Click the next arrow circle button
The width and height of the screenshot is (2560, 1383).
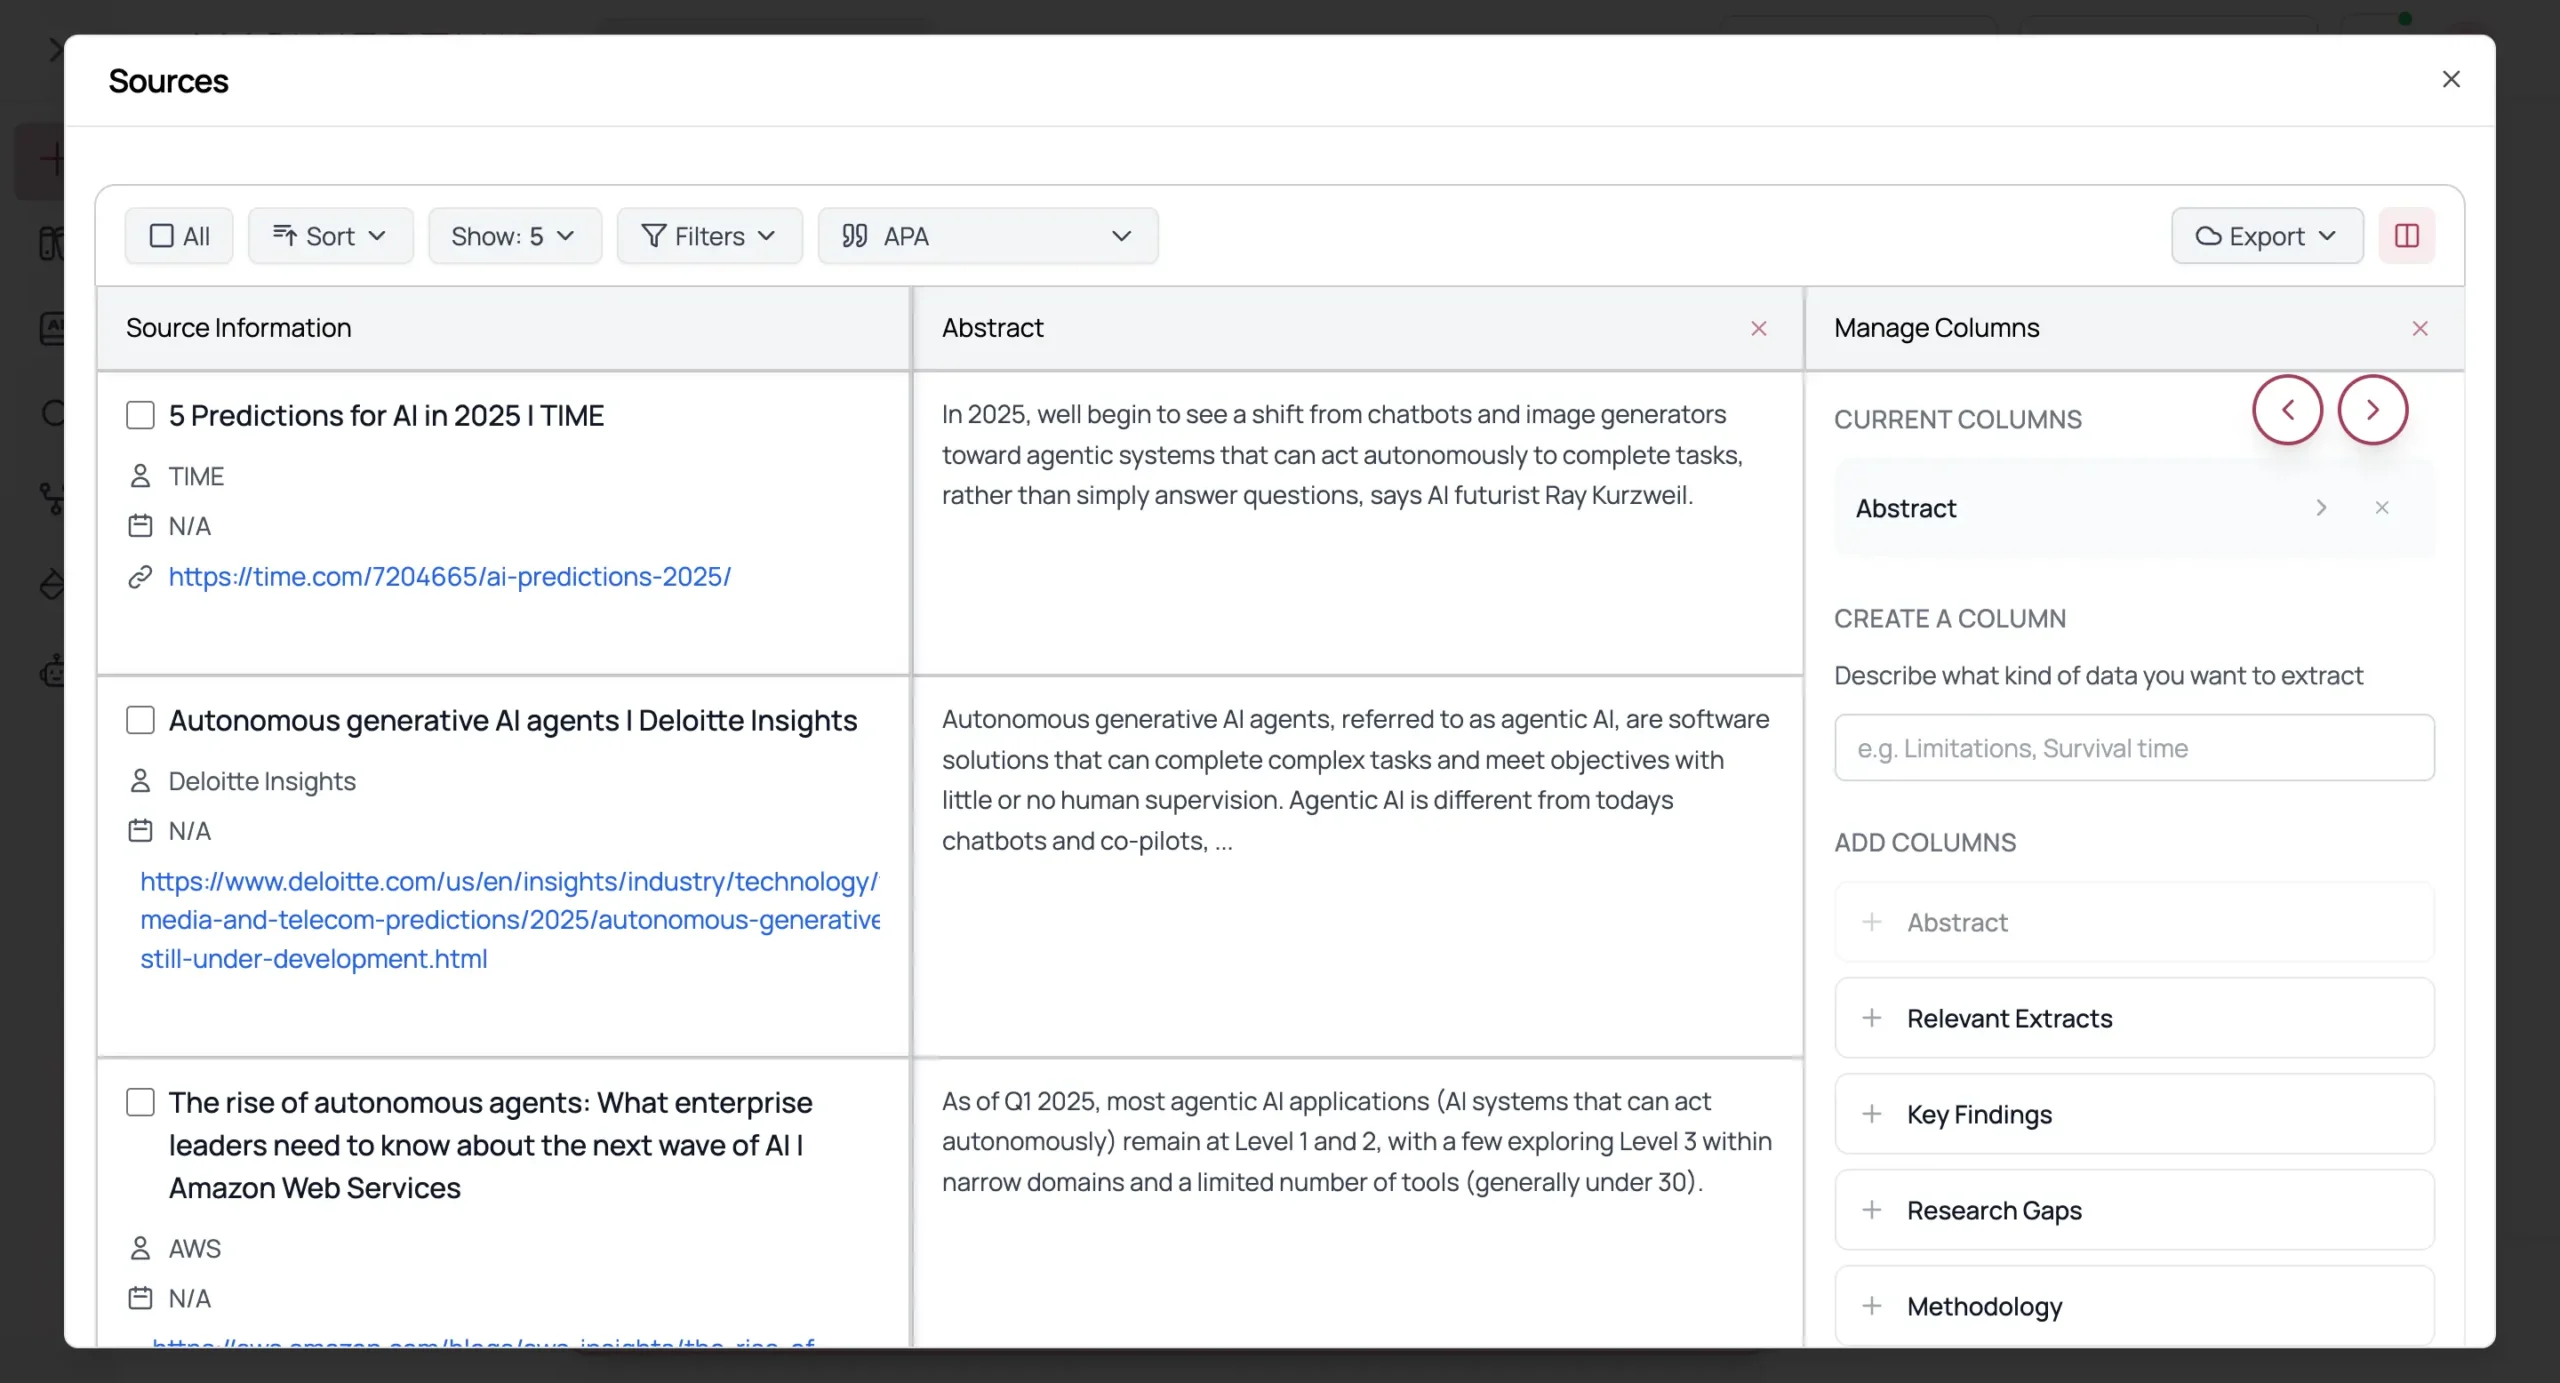tap(2372, 410)
